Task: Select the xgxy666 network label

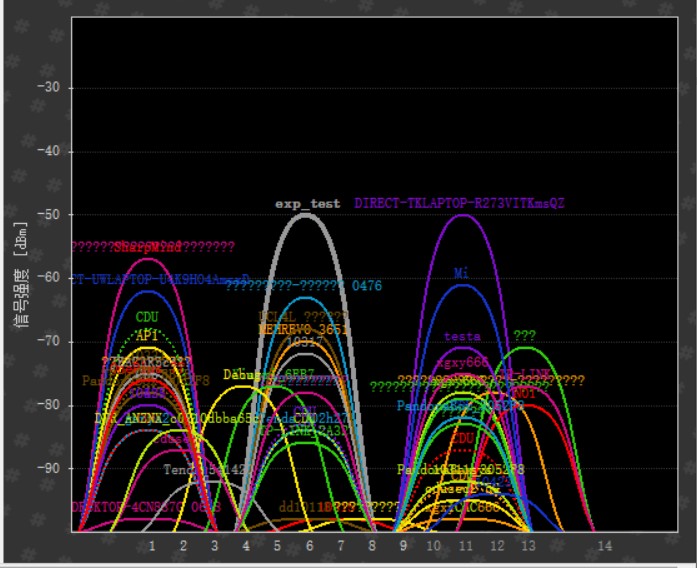Action: coord(462,362)
